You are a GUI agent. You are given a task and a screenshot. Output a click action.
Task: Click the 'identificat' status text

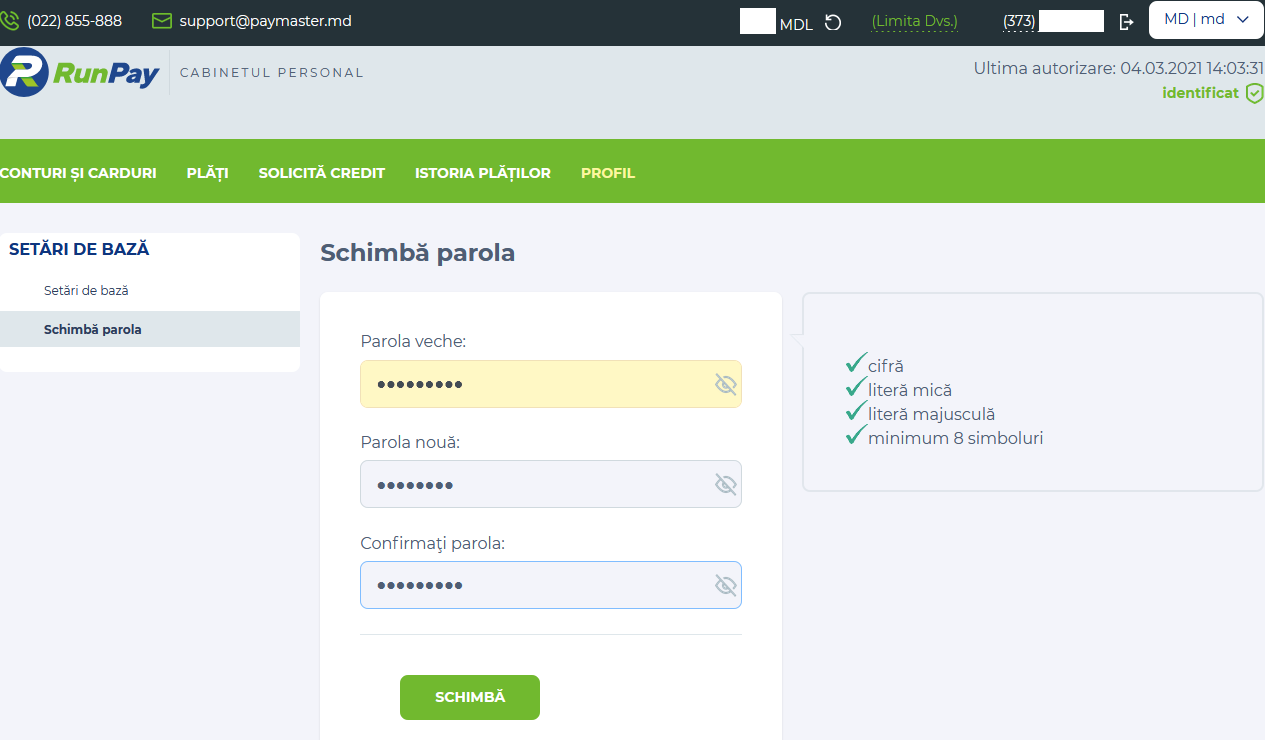pyautogui.click(x=1200, y=93)
